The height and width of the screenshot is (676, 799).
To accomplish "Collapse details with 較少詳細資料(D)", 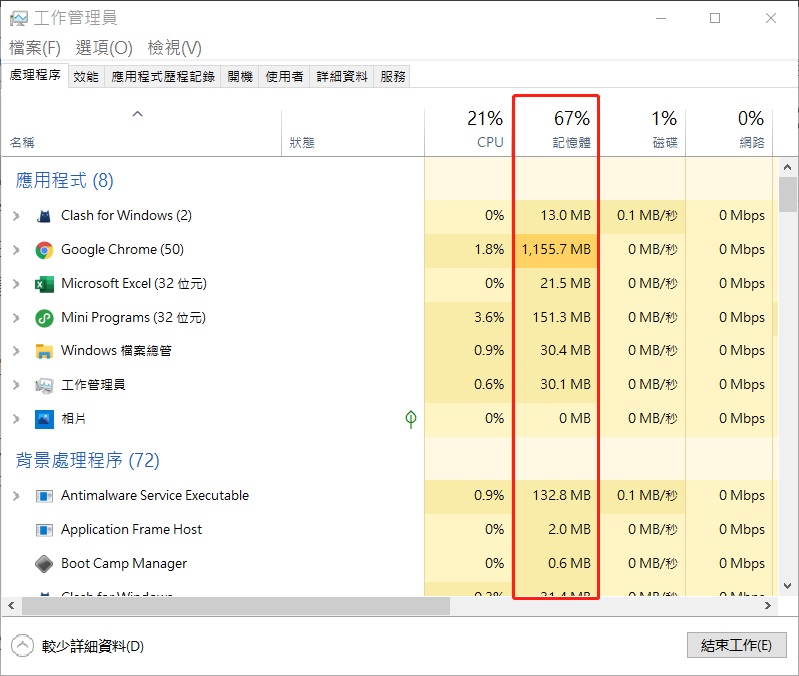I will pyautogui.click(x=77, y=646).
